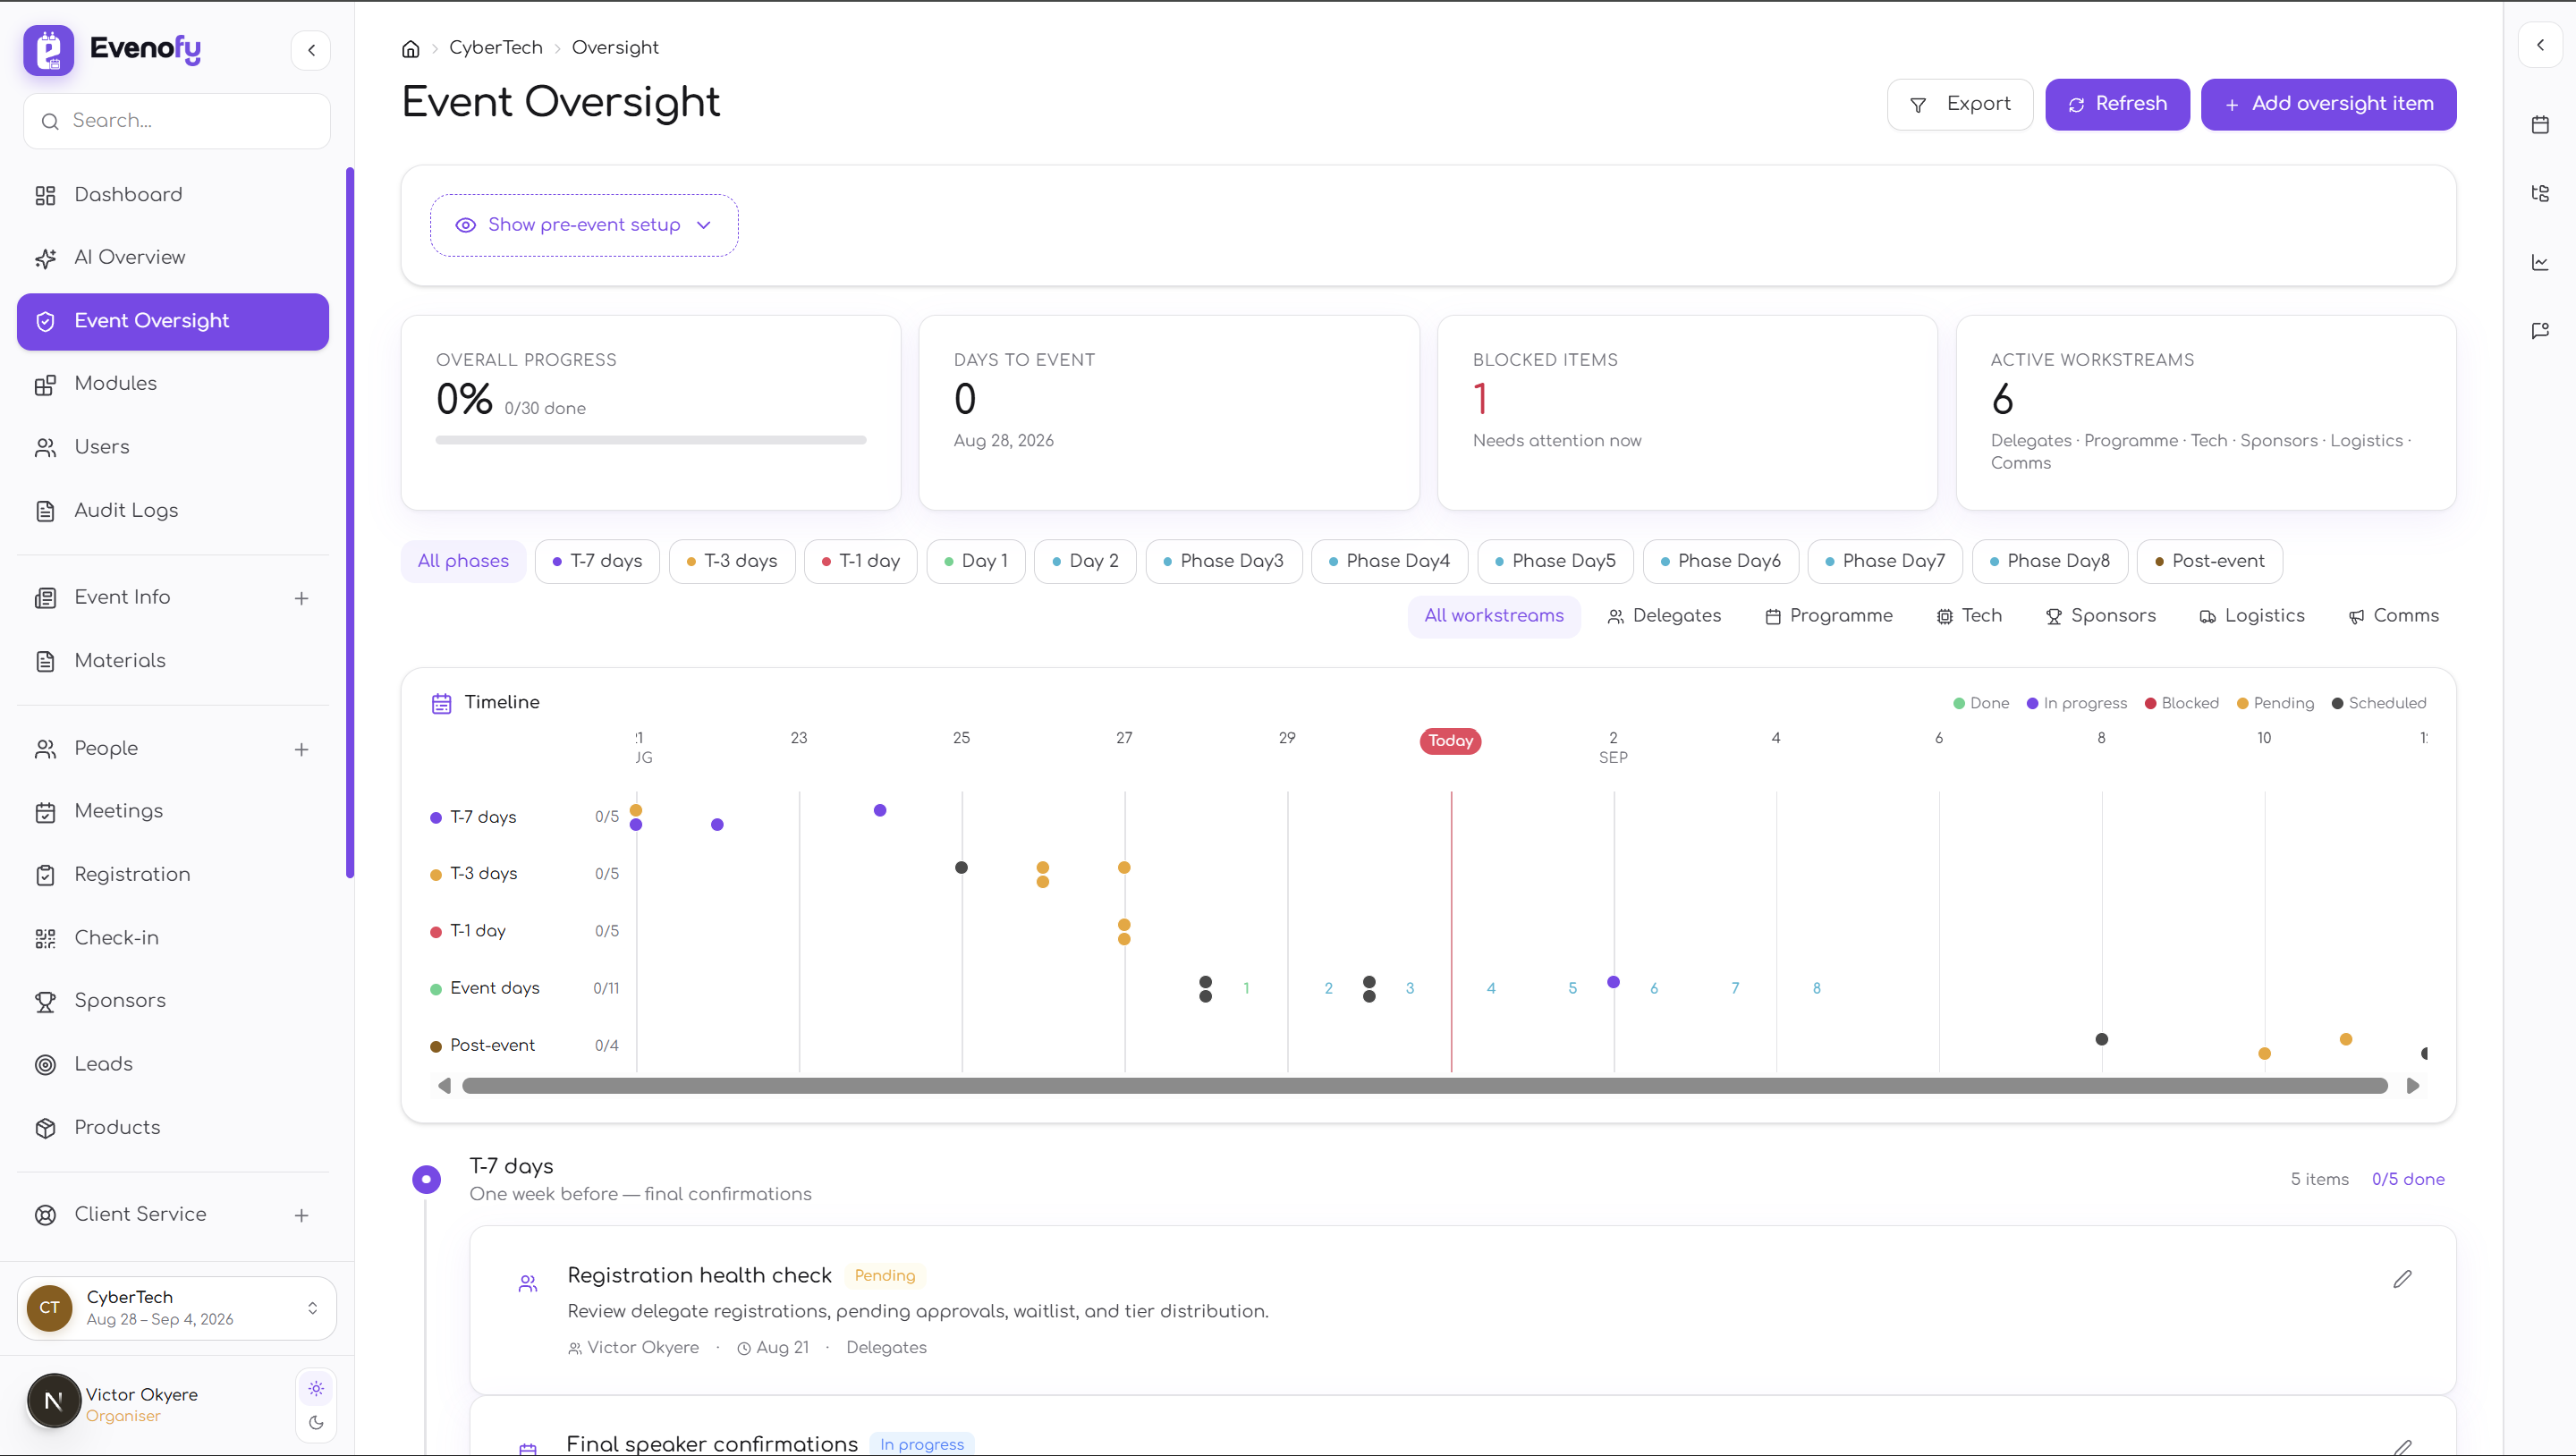Expand the Client Service section
Image resolution: width=2576 pixels, height=1456 pixels.
click(301, 1215)
